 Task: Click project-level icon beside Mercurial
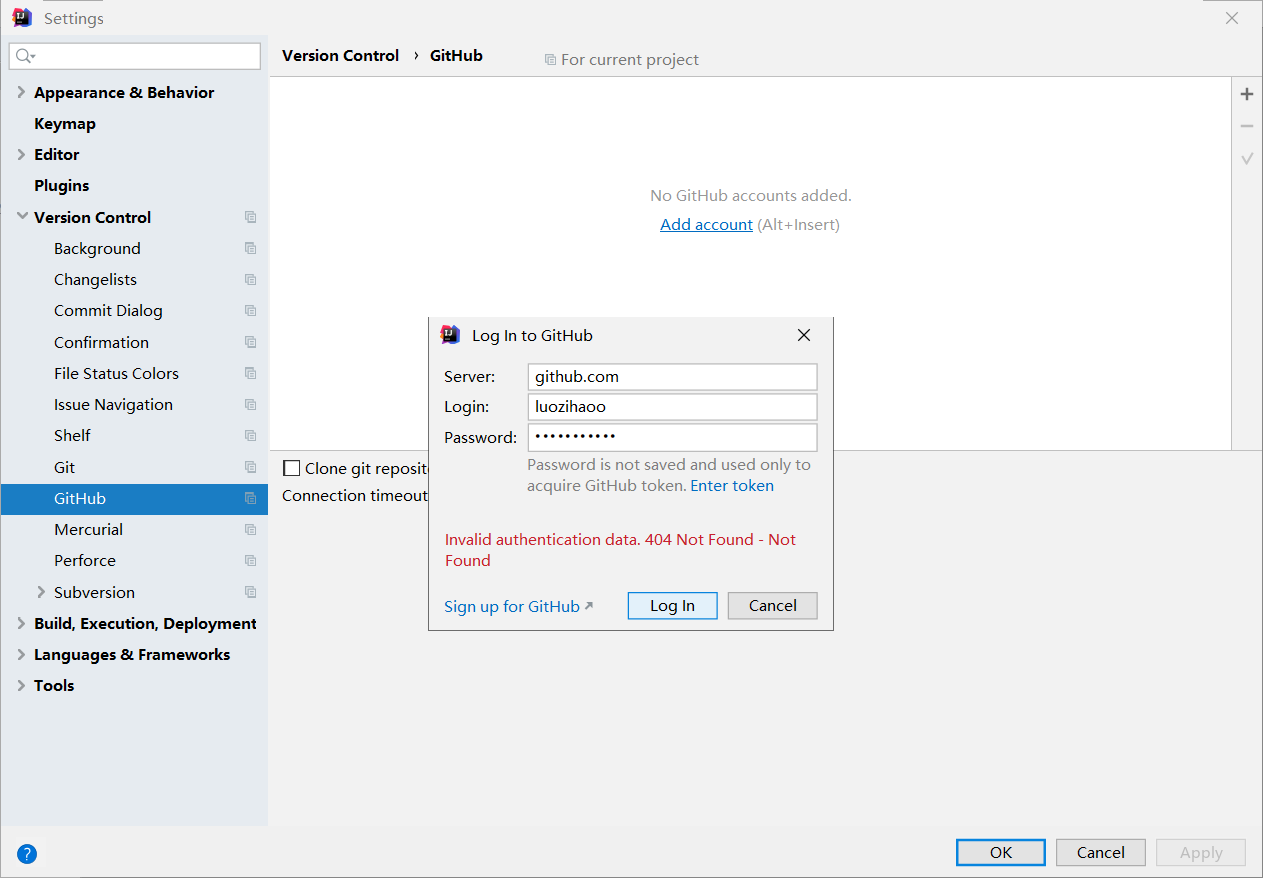pyautogui.click(x=250, y=530)
